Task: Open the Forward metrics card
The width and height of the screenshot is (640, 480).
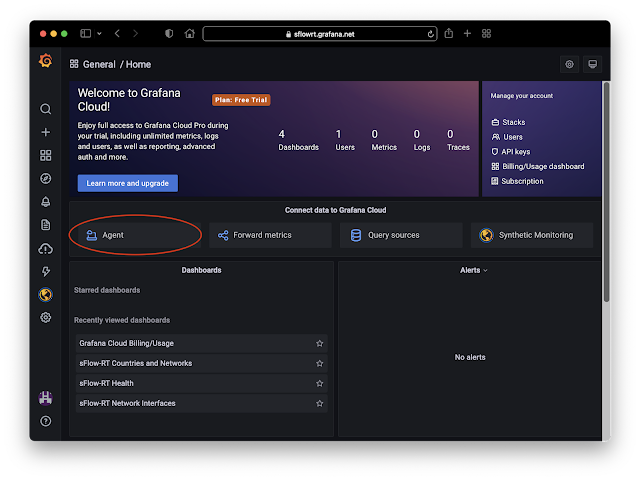Action: click(270, 235)
